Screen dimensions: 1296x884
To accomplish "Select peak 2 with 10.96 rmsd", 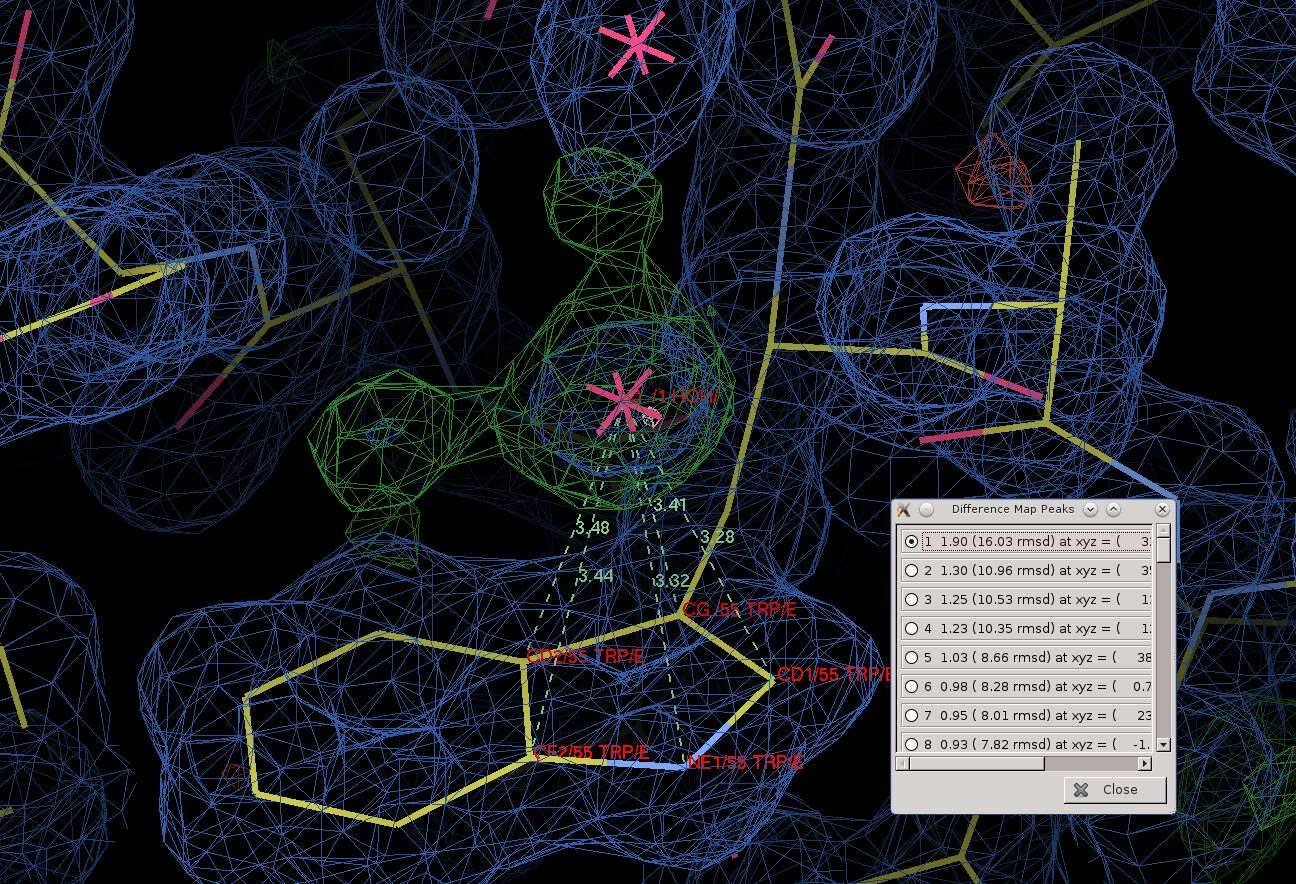I will (911, 570).
